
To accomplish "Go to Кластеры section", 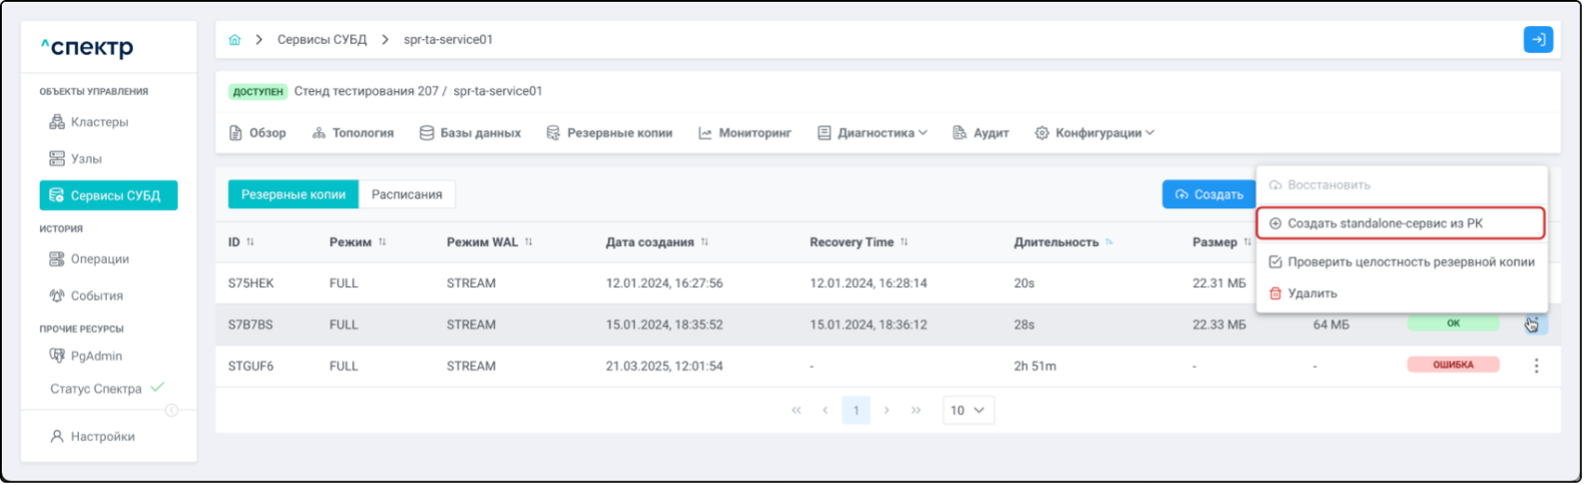I will (99, 122).
